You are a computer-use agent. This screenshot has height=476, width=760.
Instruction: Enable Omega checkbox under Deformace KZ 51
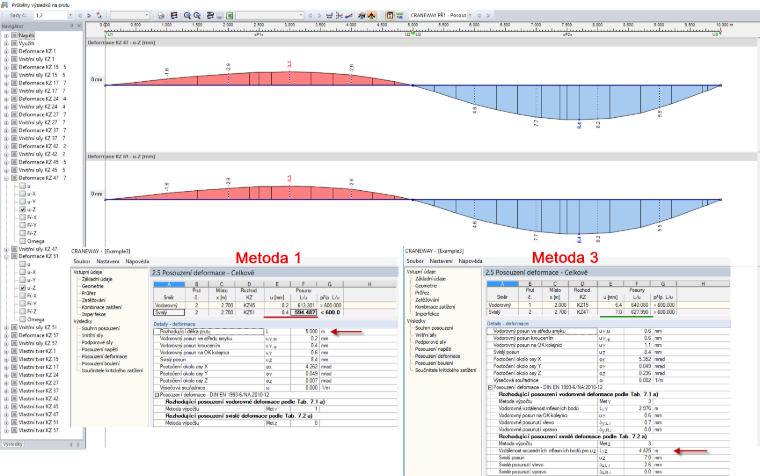point(22,319)
